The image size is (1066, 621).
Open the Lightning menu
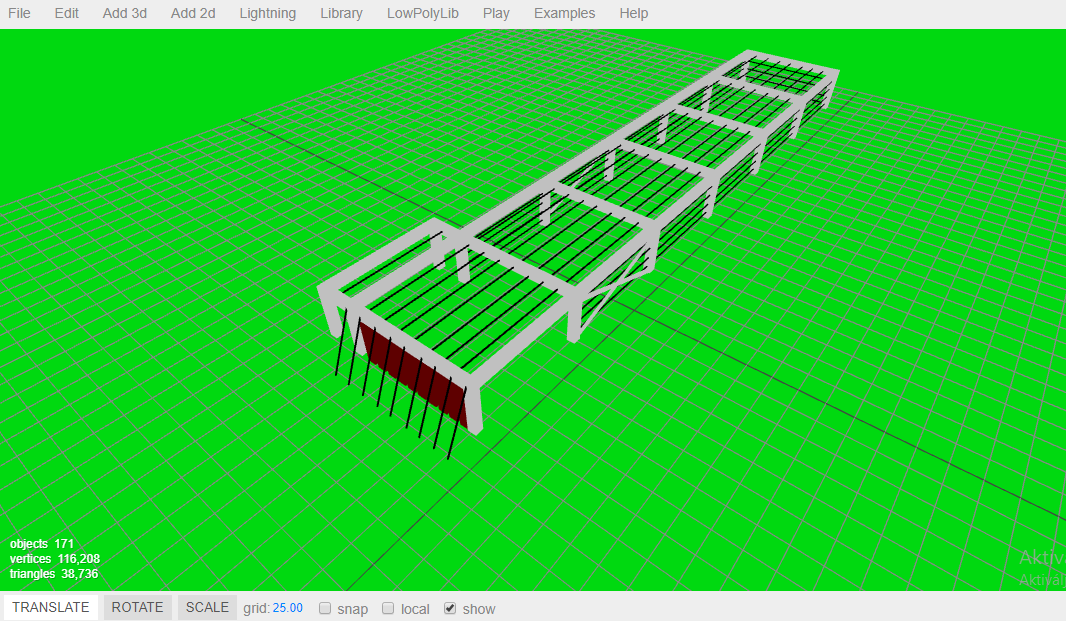(268, 14)
